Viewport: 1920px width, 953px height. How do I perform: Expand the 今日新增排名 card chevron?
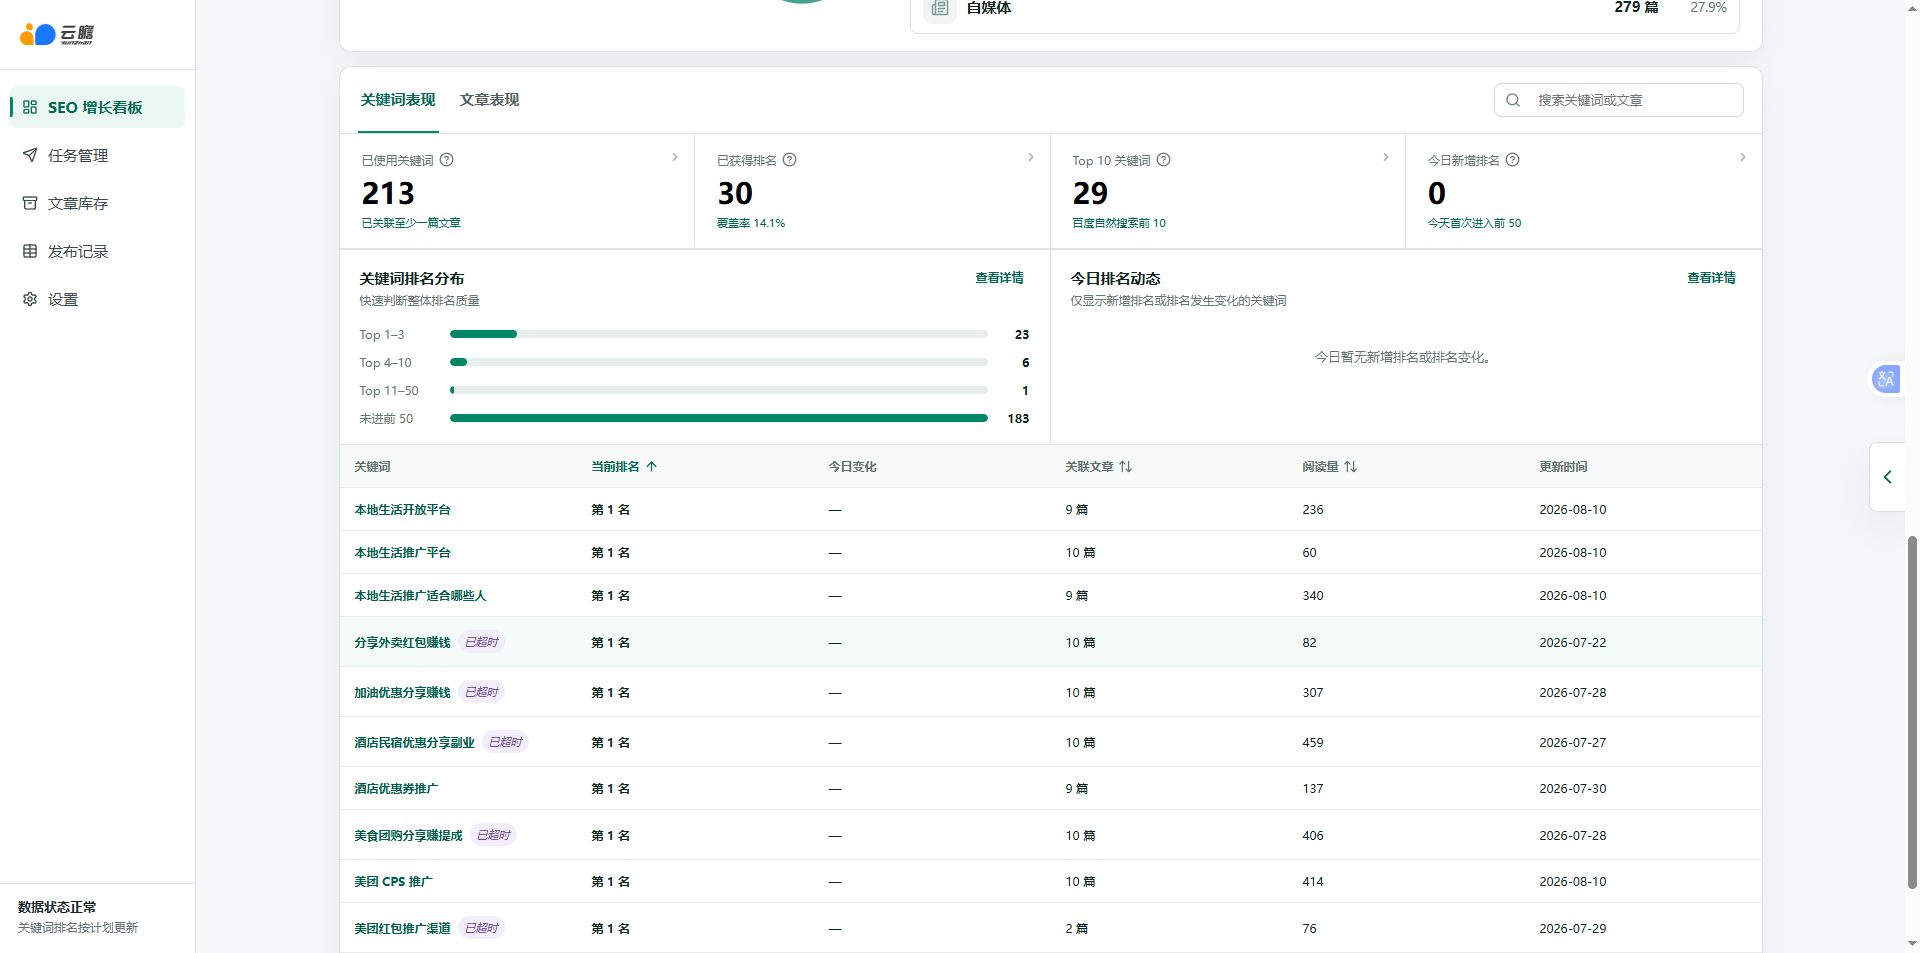point(1743,157)
